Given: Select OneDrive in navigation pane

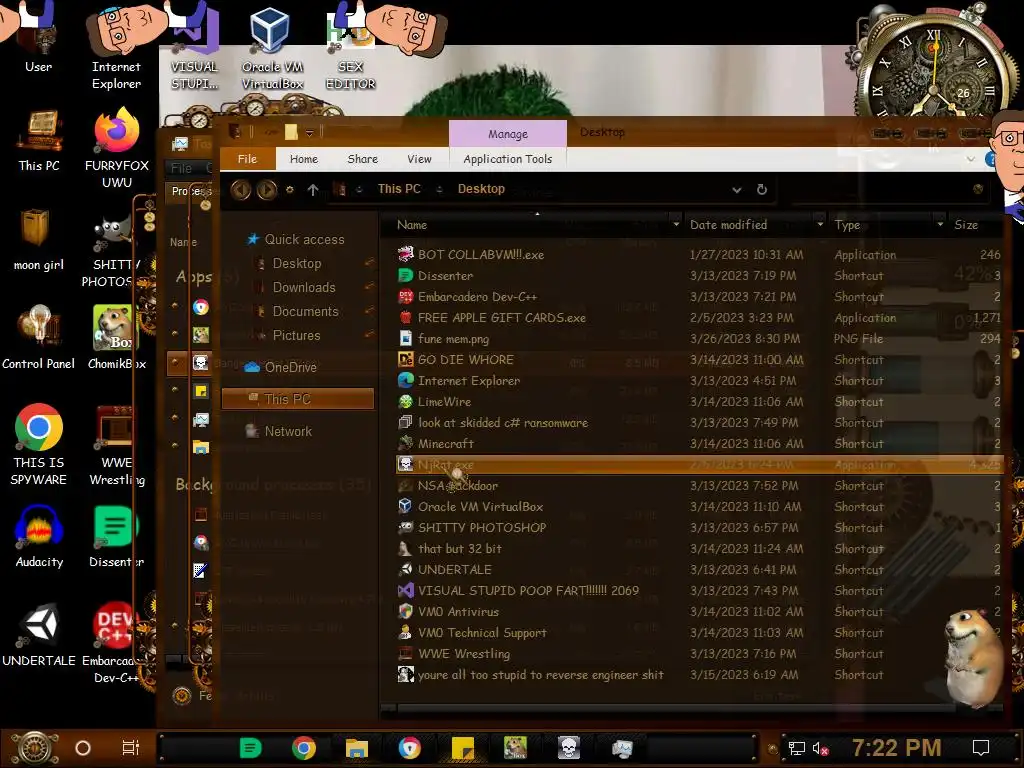Looking at the screenshot, I should [x=281, y=368].
